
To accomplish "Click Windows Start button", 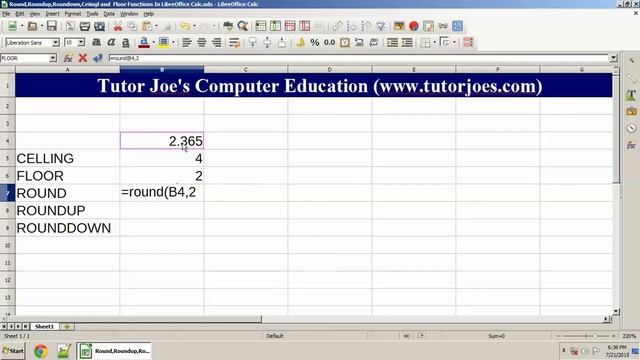I will pyautogui.click(x=13, y=351).
